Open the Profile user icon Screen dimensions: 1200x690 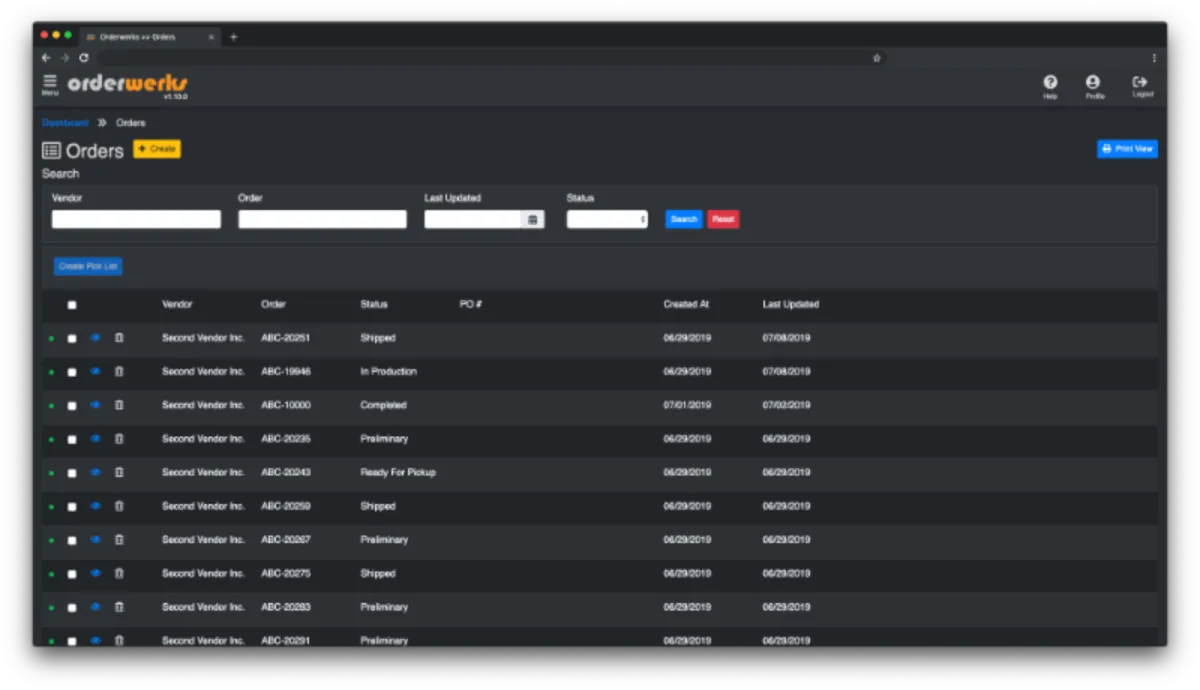(x=1093, y=83)
